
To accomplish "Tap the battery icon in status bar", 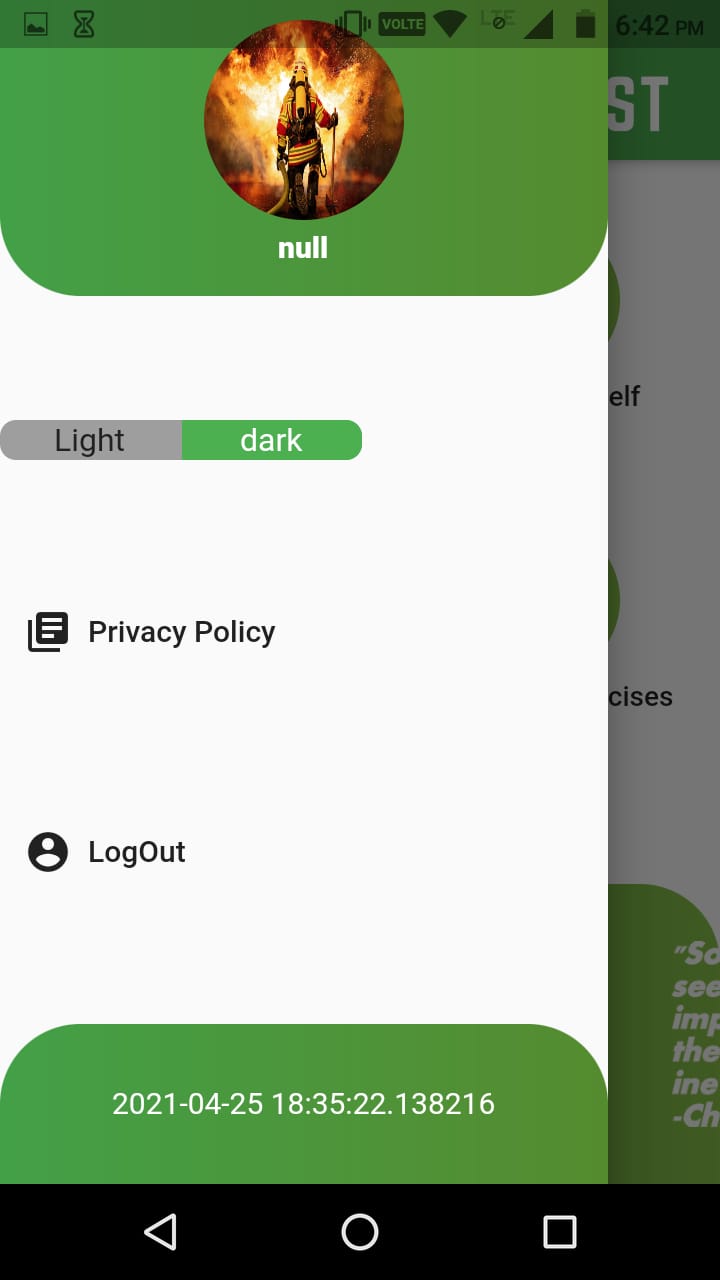I will coord(586,24).
